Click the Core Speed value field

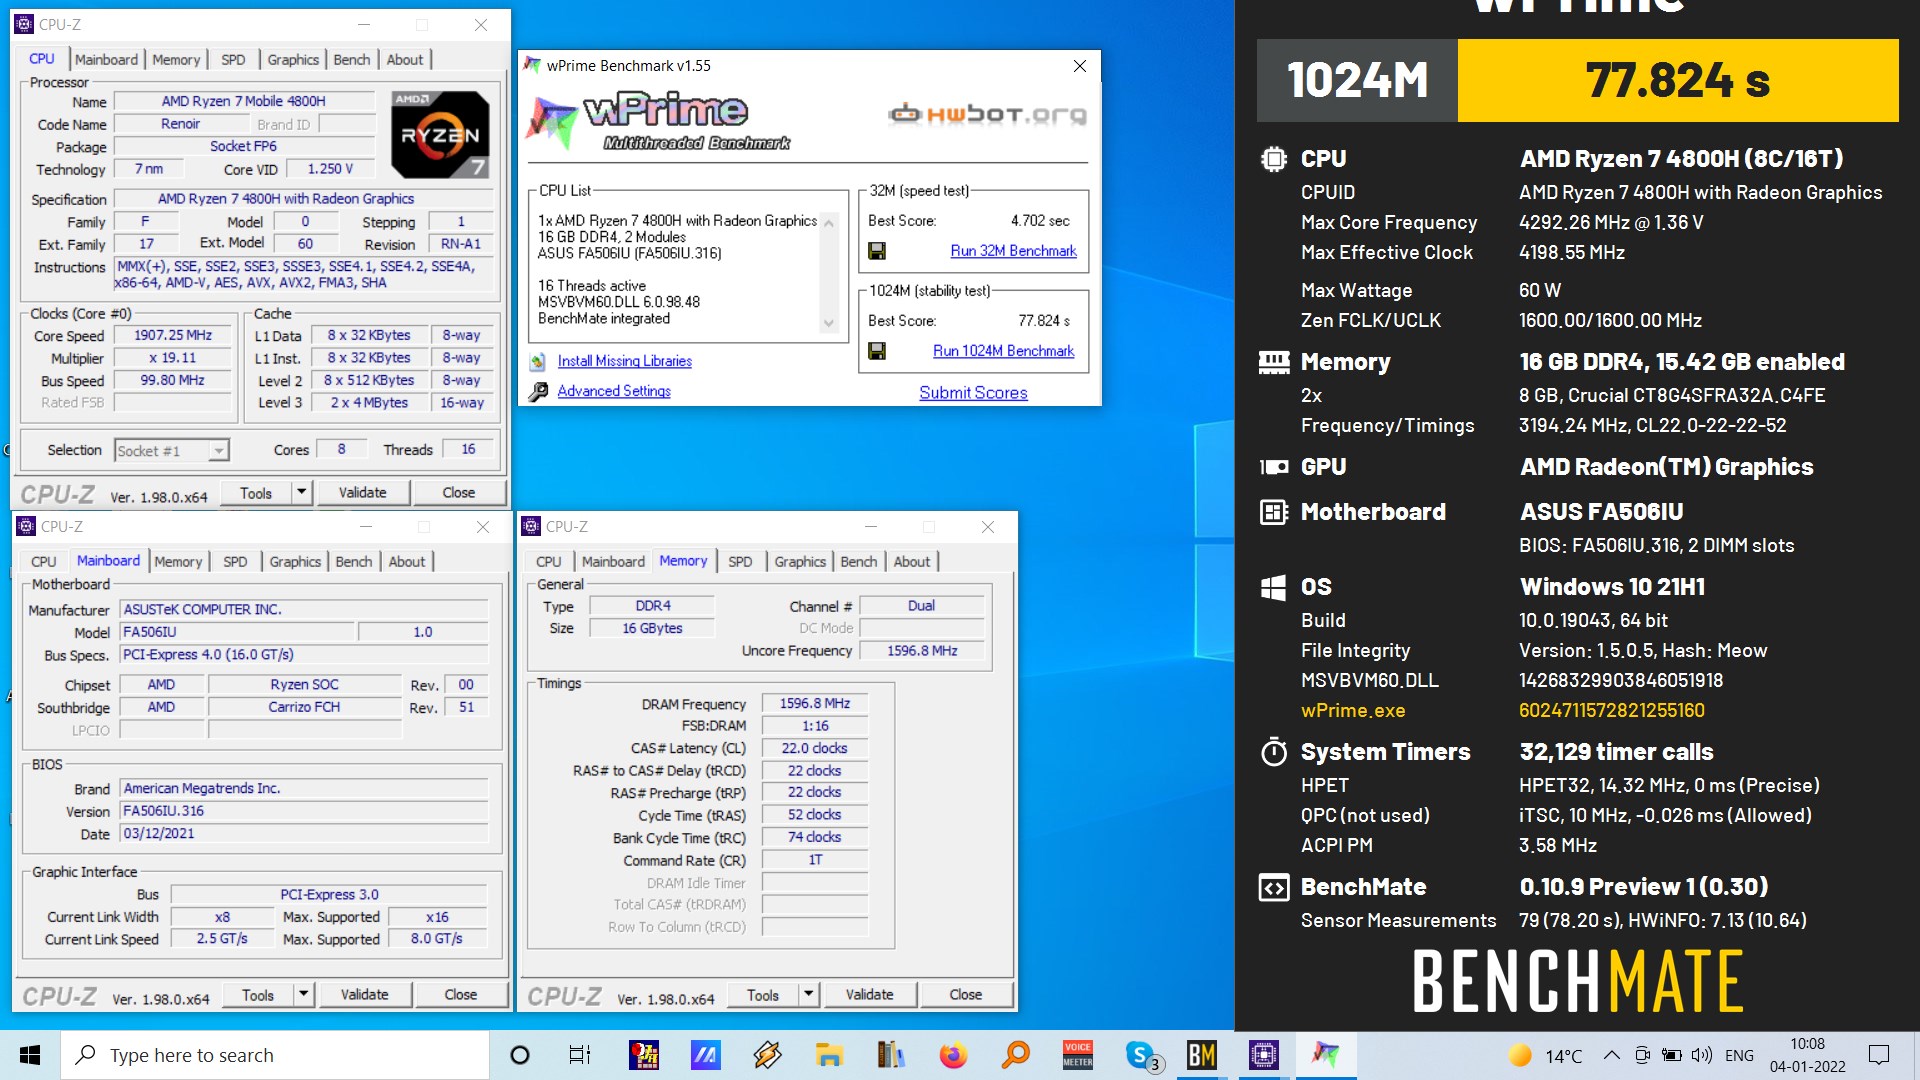pyautogui.click(x=173, y=336)
